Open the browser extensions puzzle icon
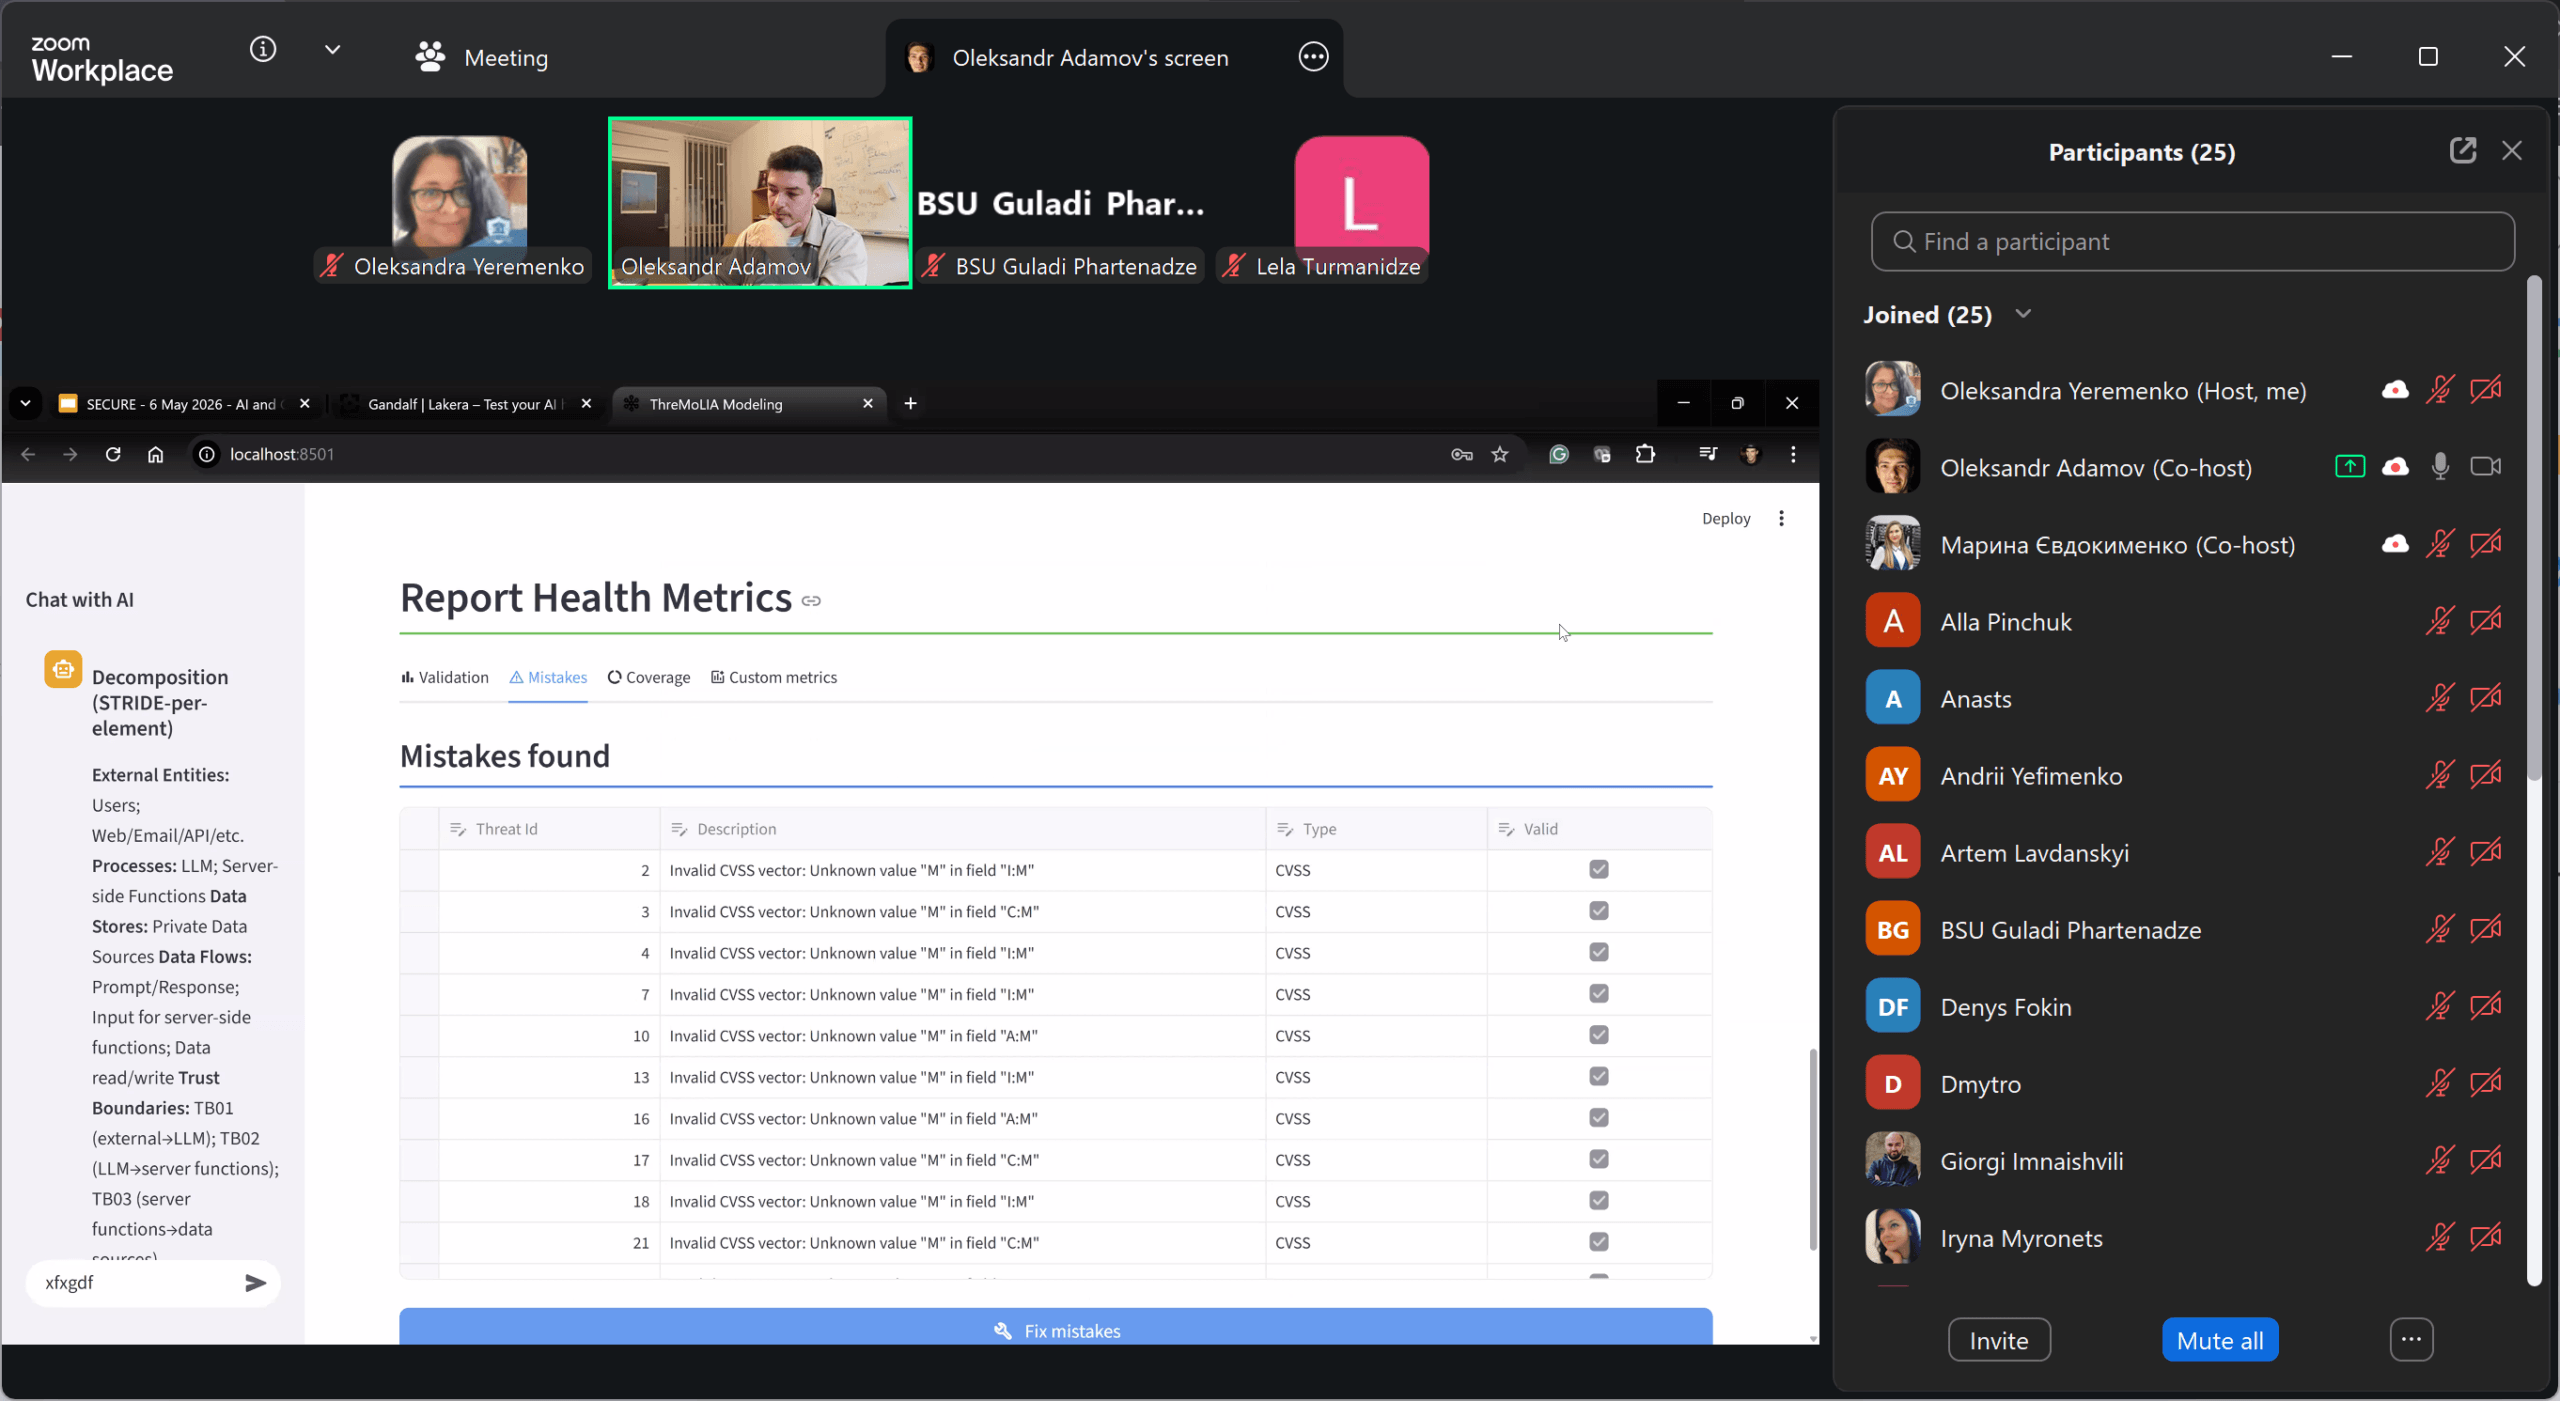 click(1645, 455)
